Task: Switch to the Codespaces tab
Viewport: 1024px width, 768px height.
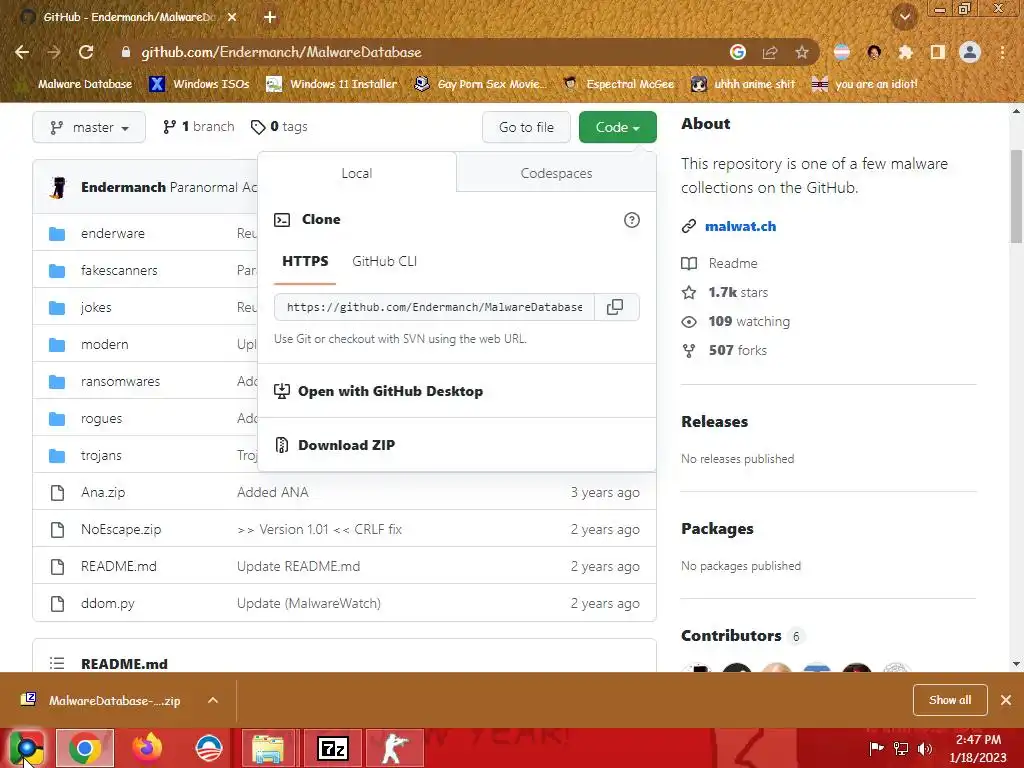Action: click(x=556, y=173)
